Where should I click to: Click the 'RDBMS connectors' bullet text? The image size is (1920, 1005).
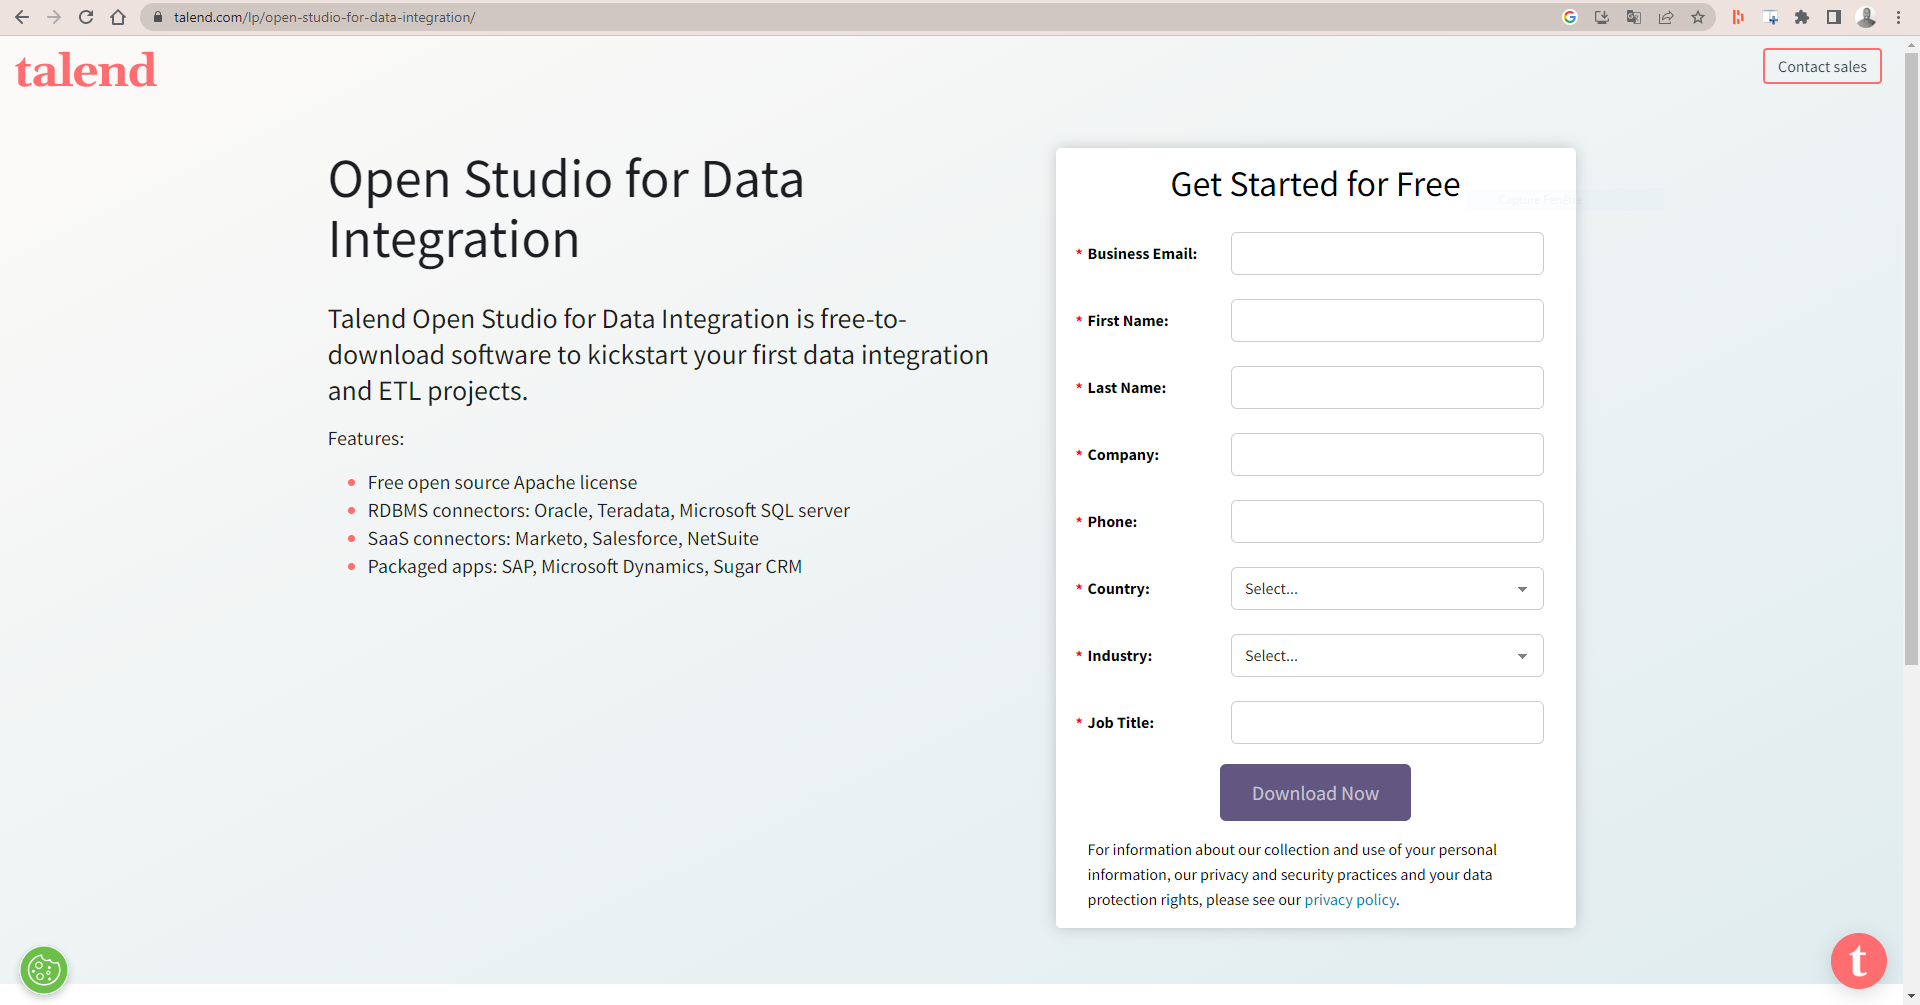608,511
